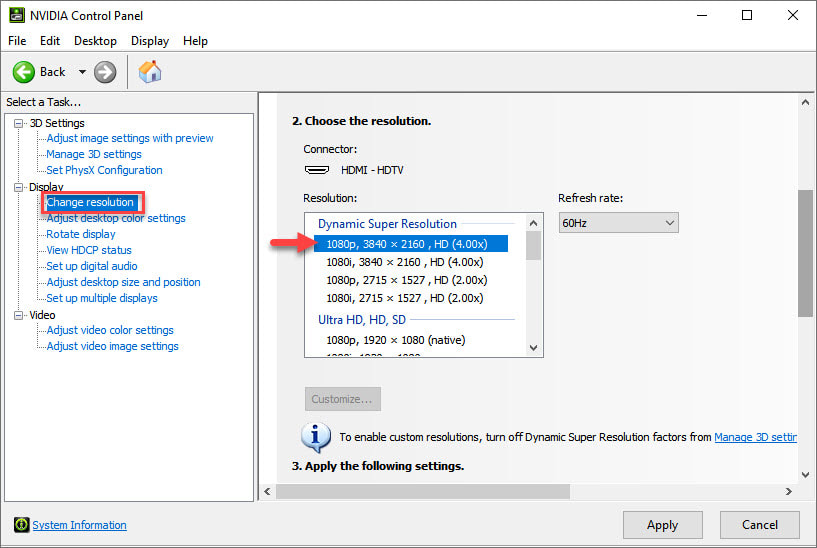Image resolution: width=817 pixels, height=548 pixels.
Task: Click the horizontal scrollbar thumb
Action: 423,491
